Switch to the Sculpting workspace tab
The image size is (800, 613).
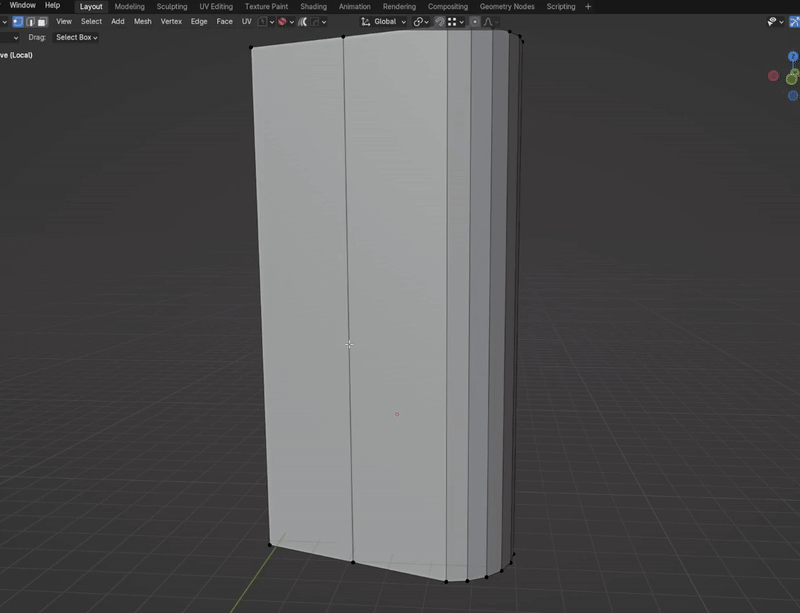[171, 7]
